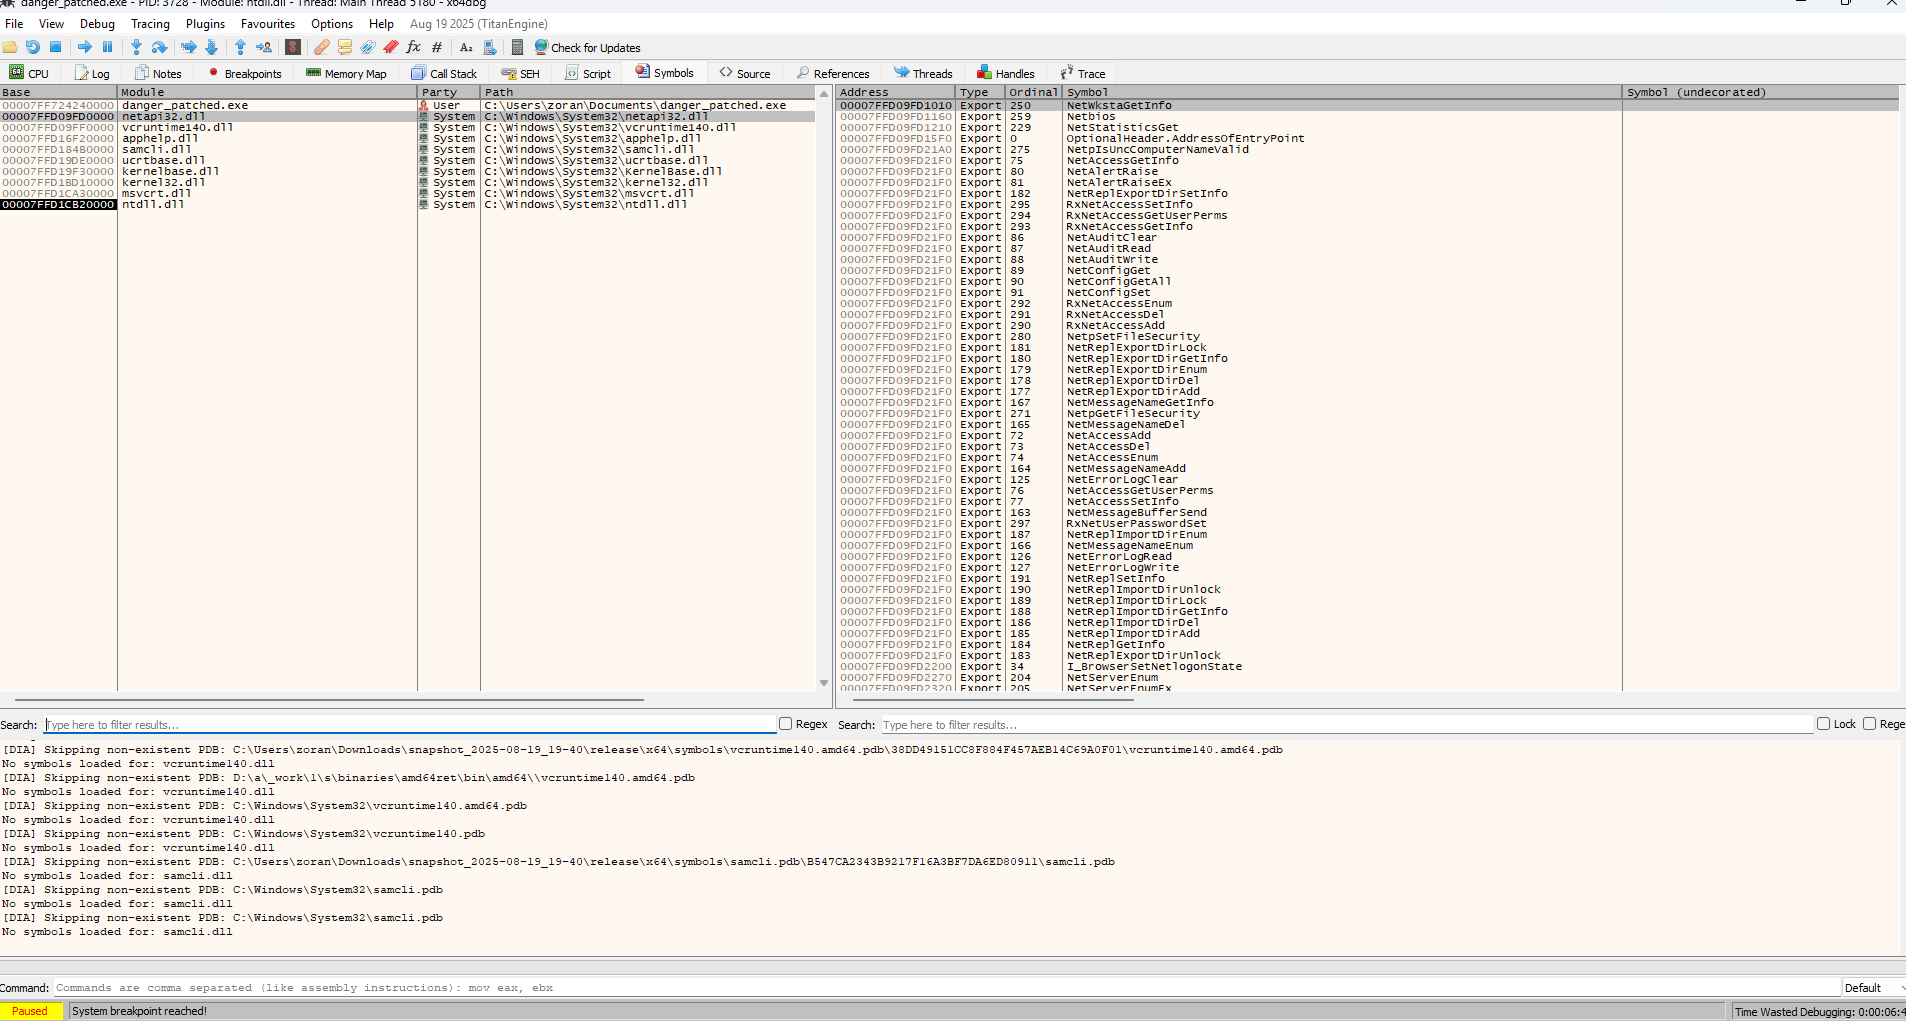Image resolution: width=1906 pixels, height=1021 pixels.
Task: Click the Calculator icon in toolbar
Action: (x=517, y=47)
